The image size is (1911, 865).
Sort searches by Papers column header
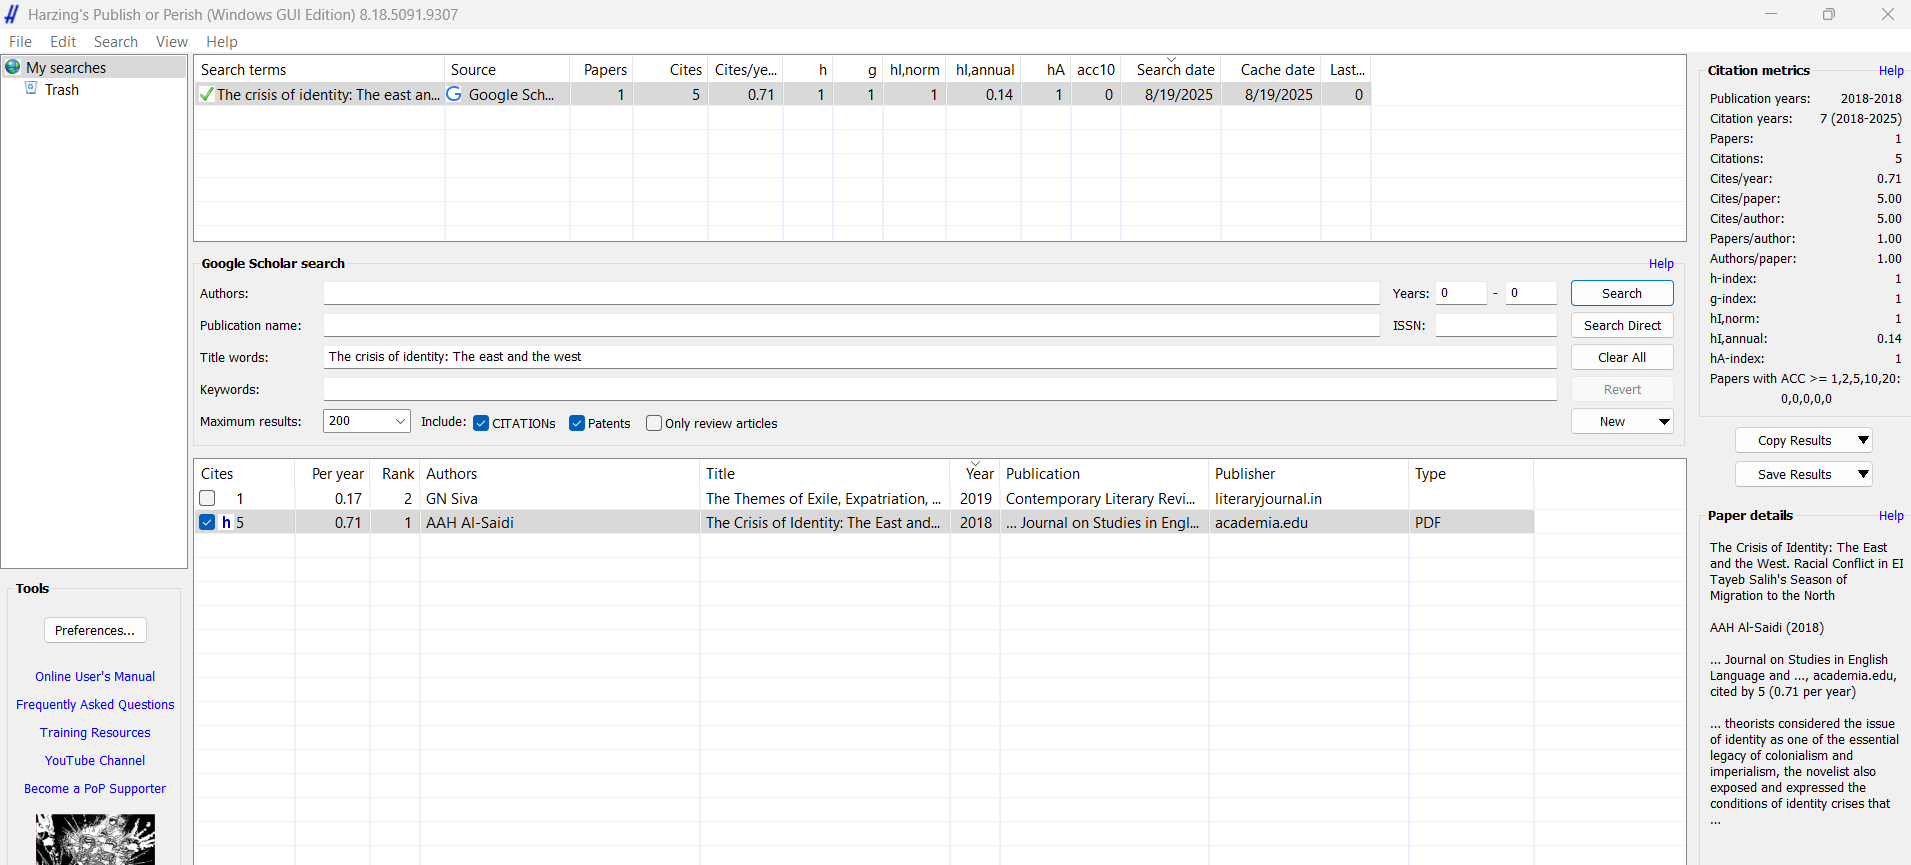(x=601, y=70)
